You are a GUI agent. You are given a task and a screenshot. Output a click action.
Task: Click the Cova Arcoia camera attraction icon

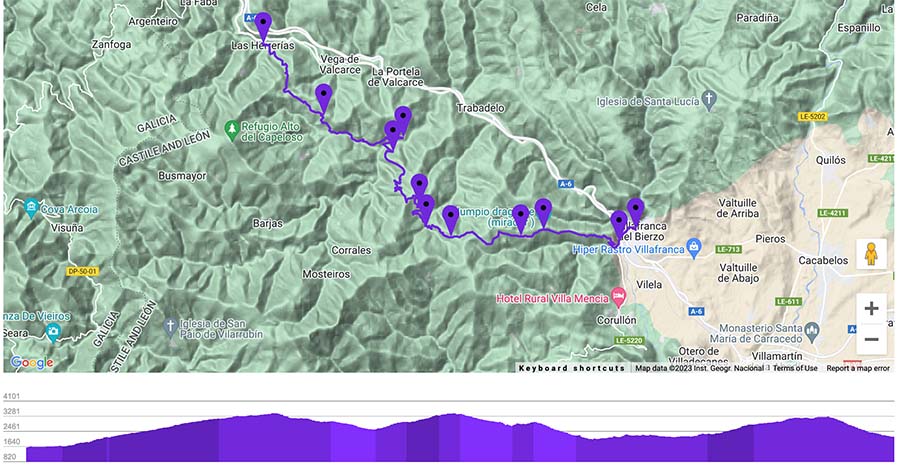pos(32,207)
